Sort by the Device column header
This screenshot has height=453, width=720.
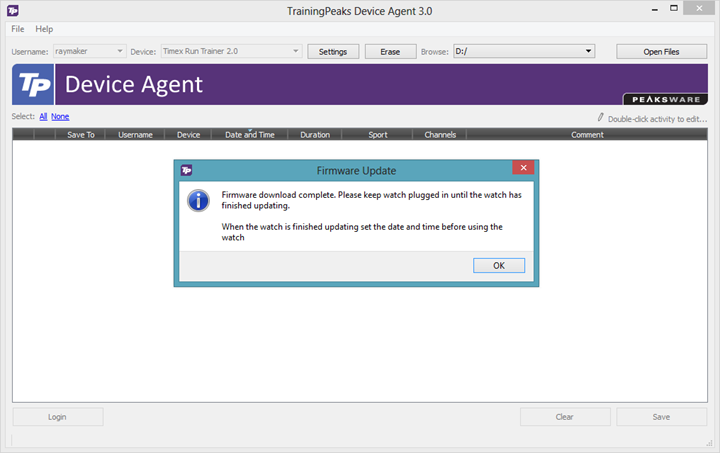pyautogui.click(x=188, y=134)
